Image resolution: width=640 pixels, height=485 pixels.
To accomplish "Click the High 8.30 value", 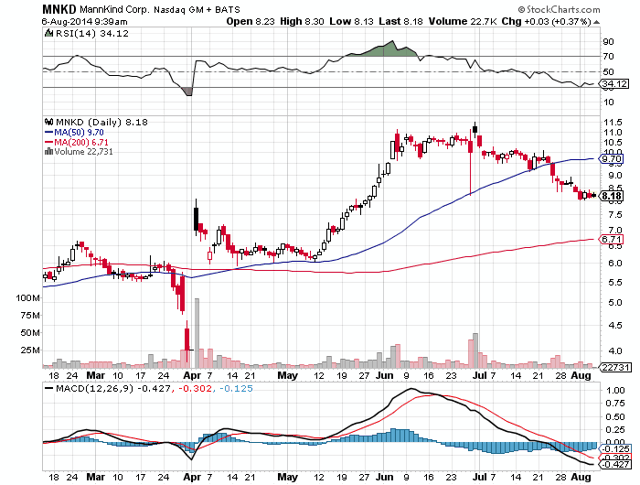I will [302, 21].
